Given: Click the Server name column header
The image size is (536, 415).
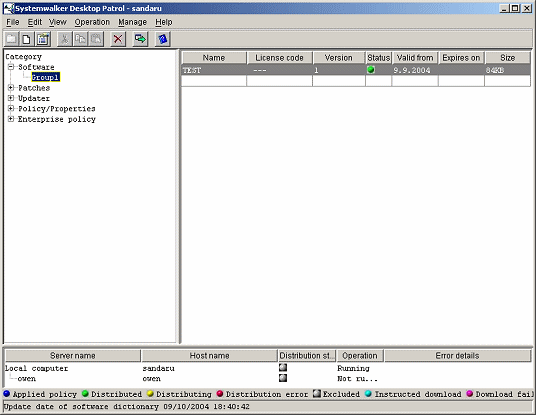Looking at the screenshot, I should (x=73, y=356).
